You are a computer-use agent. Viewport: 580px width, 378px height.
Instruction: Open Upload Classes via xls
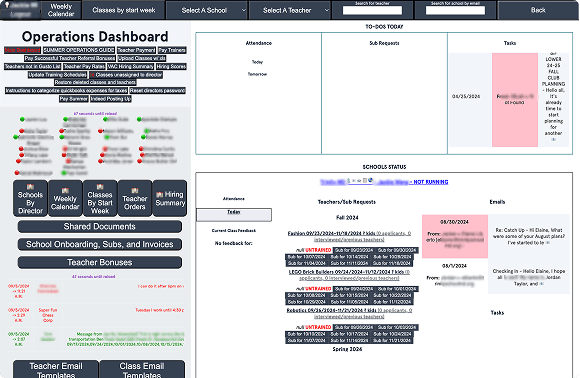pyautogui.click(x=142, y=58)
